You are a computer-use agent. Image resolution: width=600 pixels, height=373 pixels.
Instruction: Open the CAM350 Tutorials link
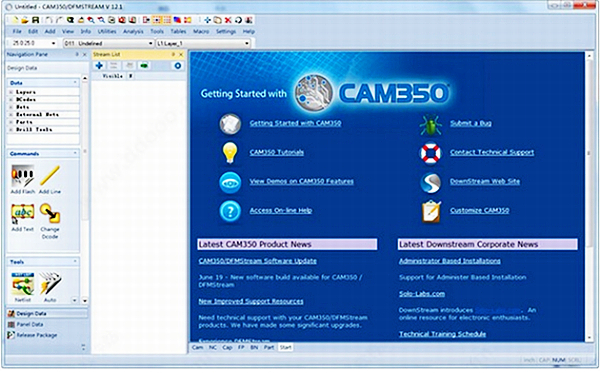[277, 152]
